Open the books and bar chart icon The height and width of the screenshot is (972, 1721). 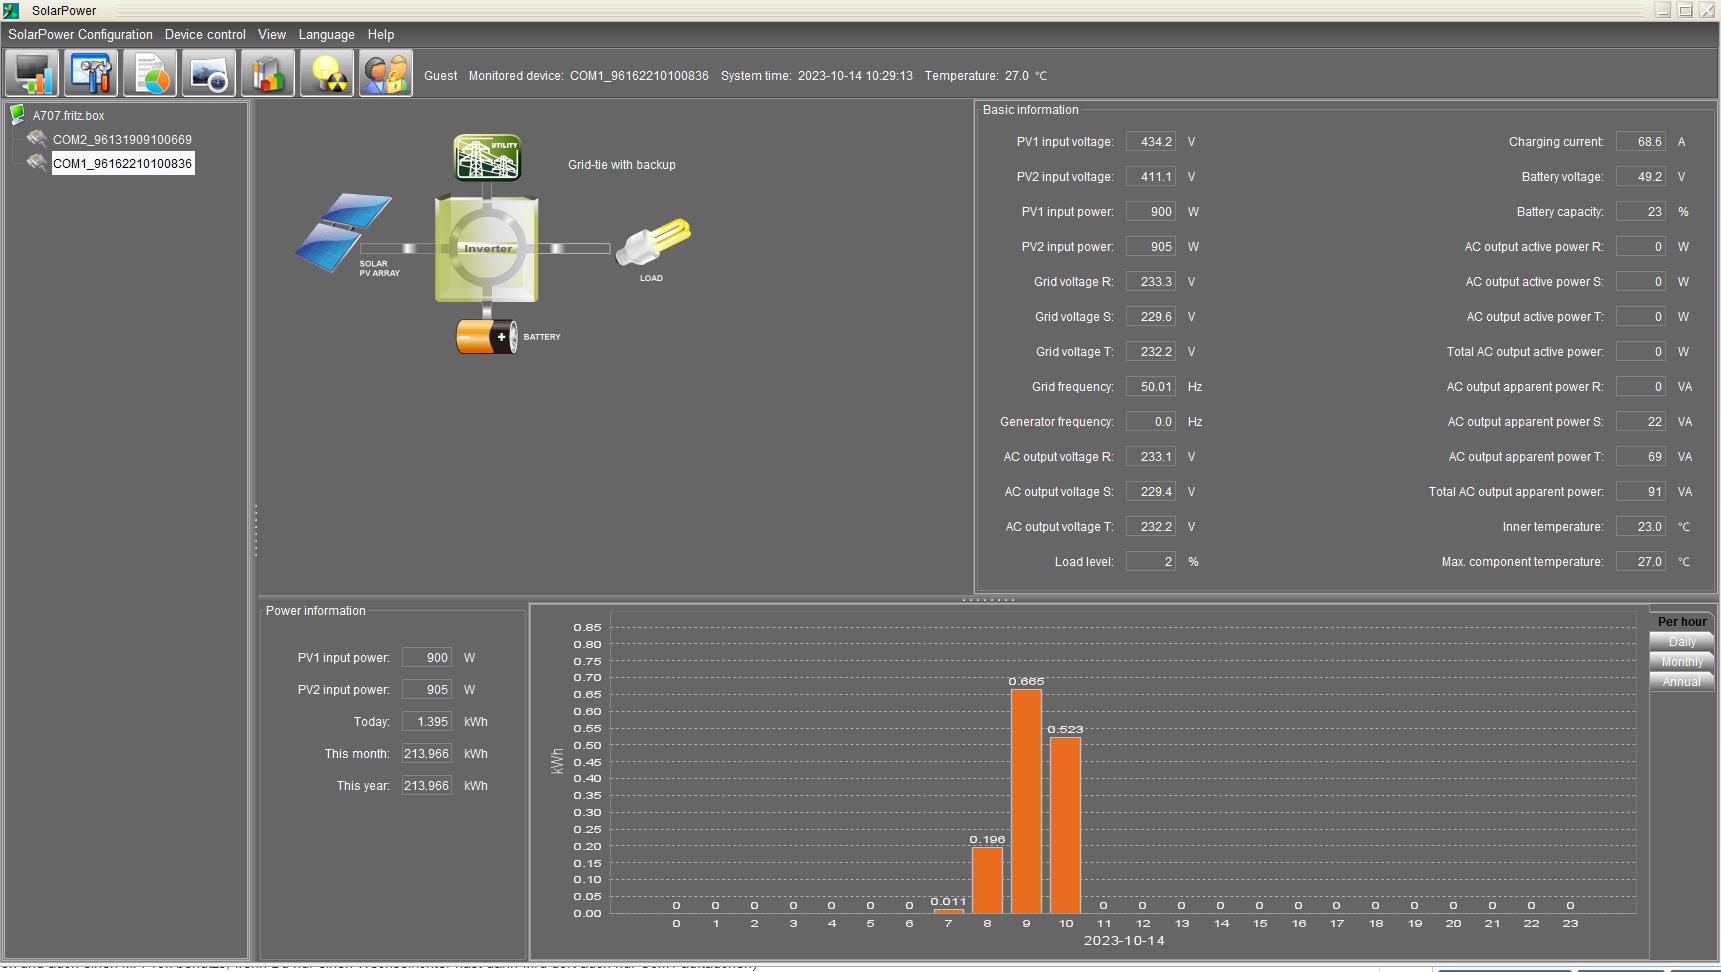pyautogui.click(x=268, y=74)
